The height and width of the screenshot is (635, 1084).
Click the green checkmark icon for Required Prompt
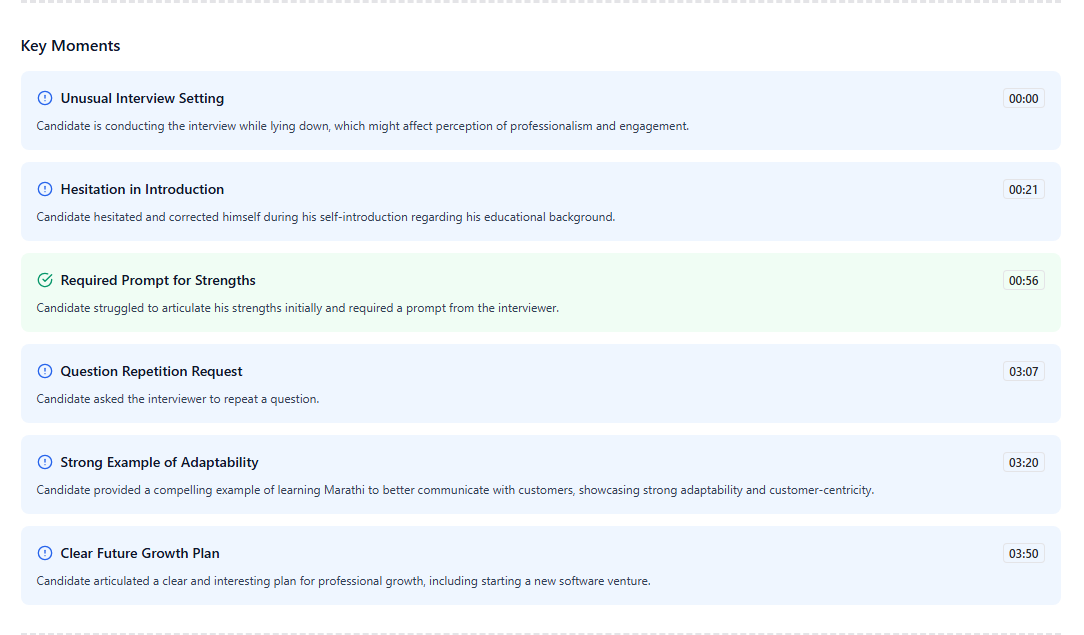click(44, 280)
